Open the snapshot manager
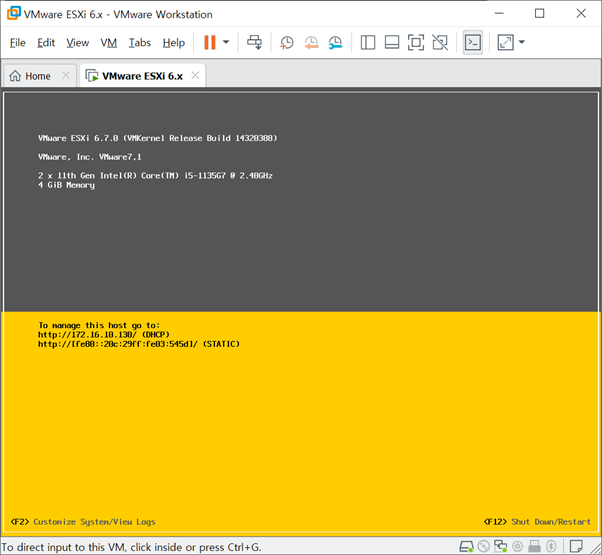This screenshot has width=602, height=555. click(336, 43)
